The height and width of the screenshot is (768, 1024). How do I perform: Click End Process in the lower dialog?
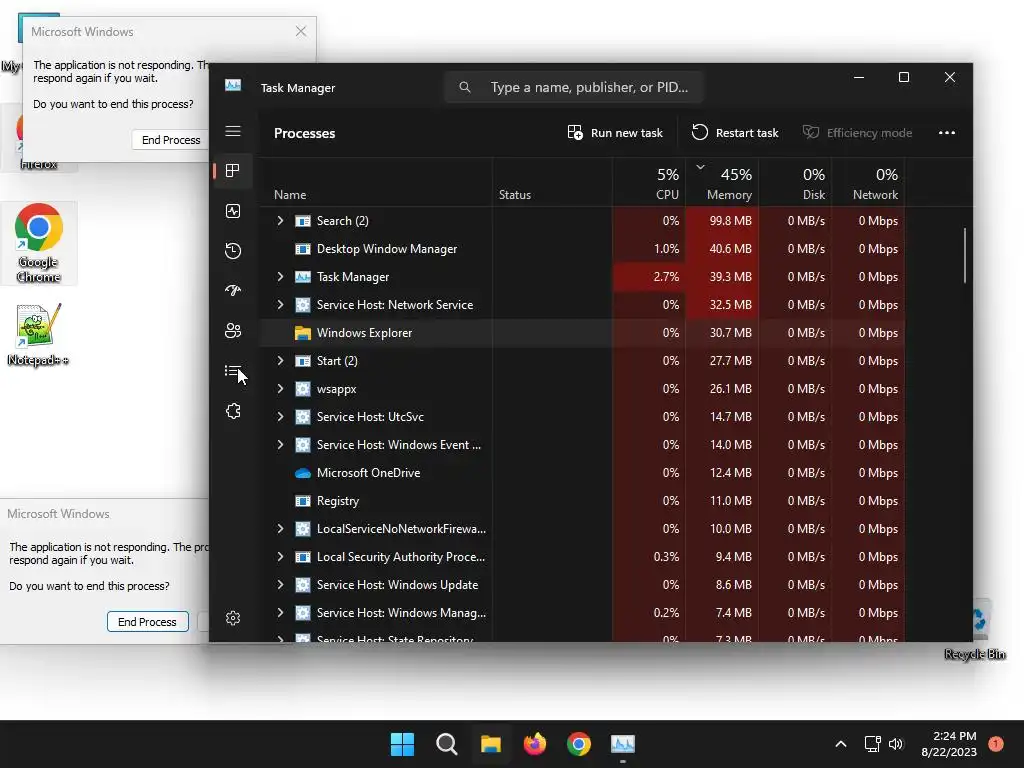(x=148, y=622)
